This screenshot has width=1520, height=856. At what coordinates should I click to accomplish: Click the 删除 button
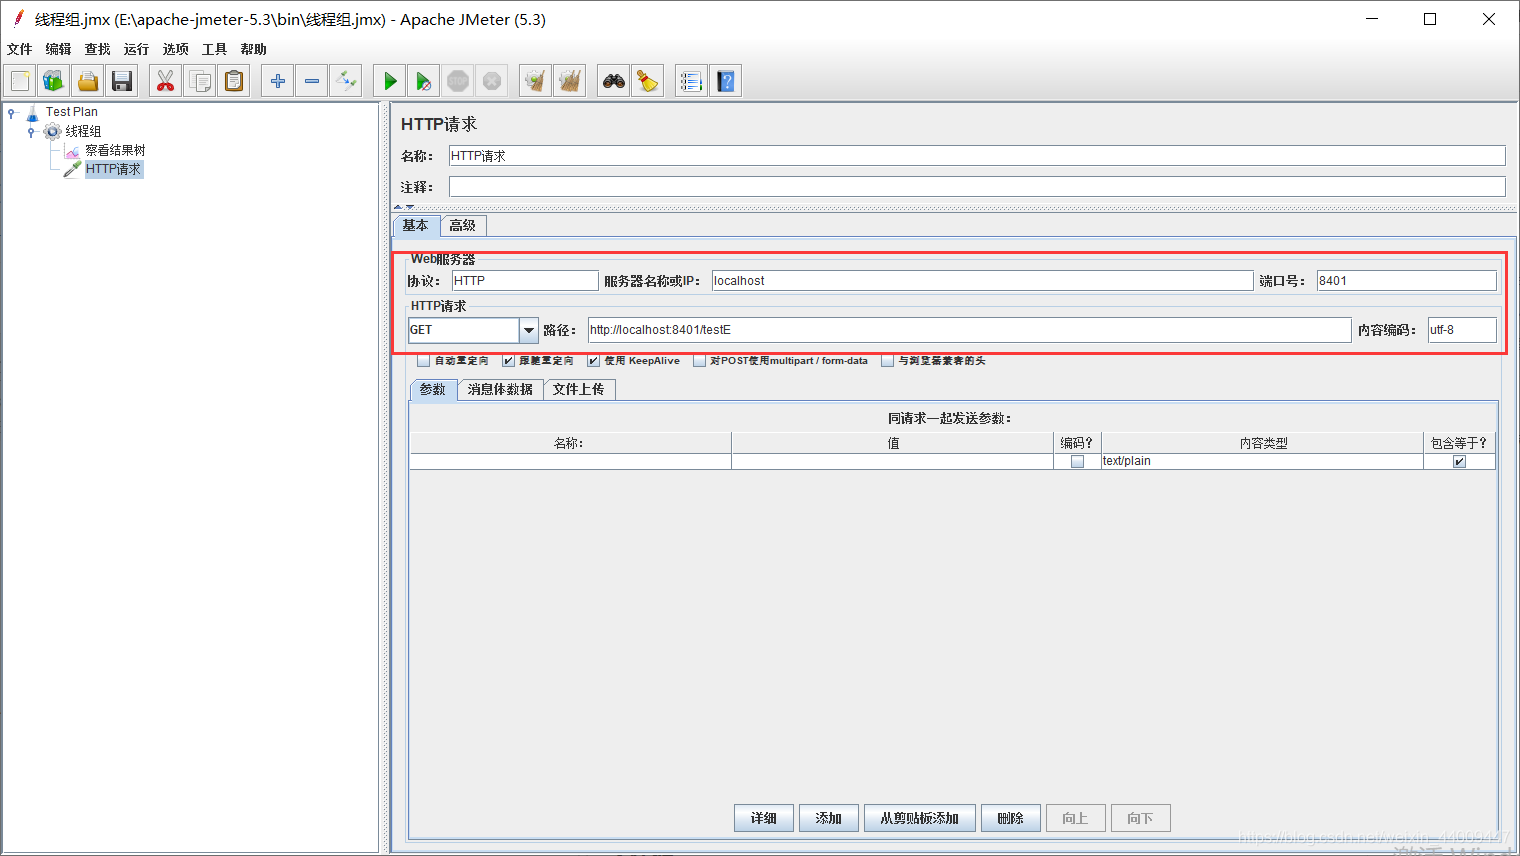pyautogui.click(x=1011, y=818)
